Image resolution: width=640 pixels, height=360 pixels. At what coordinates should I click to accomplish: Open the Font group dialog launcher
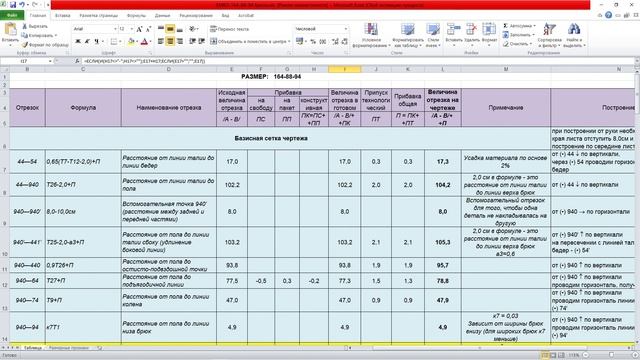[x=150, y=53]
